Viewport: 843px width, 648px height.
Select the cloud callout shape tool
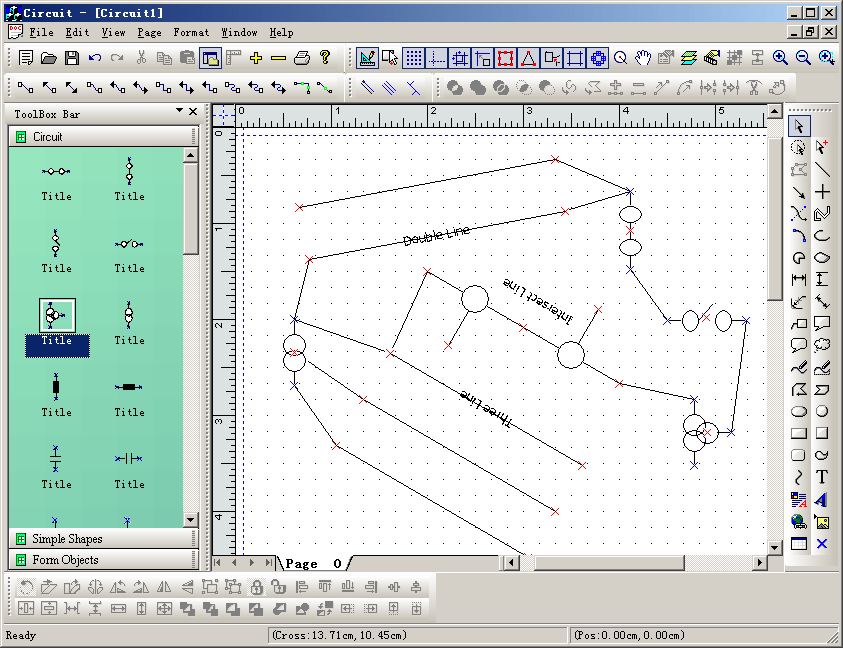(821, 345)
